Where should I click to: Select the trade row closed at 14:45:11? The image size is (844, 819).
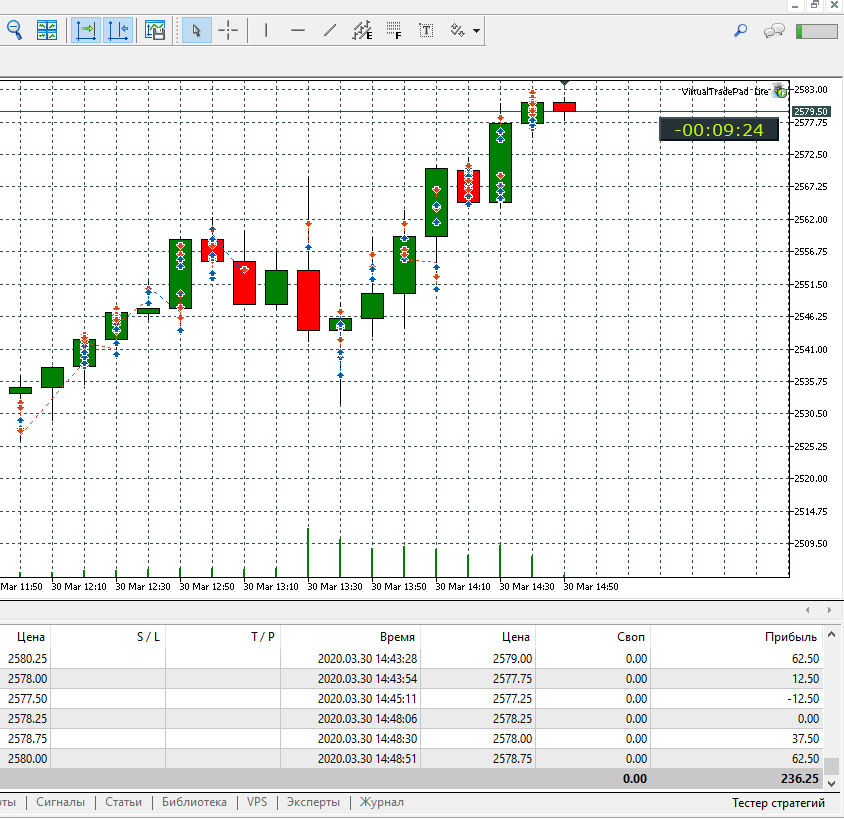pyautogui.click(x=411, y=698)
